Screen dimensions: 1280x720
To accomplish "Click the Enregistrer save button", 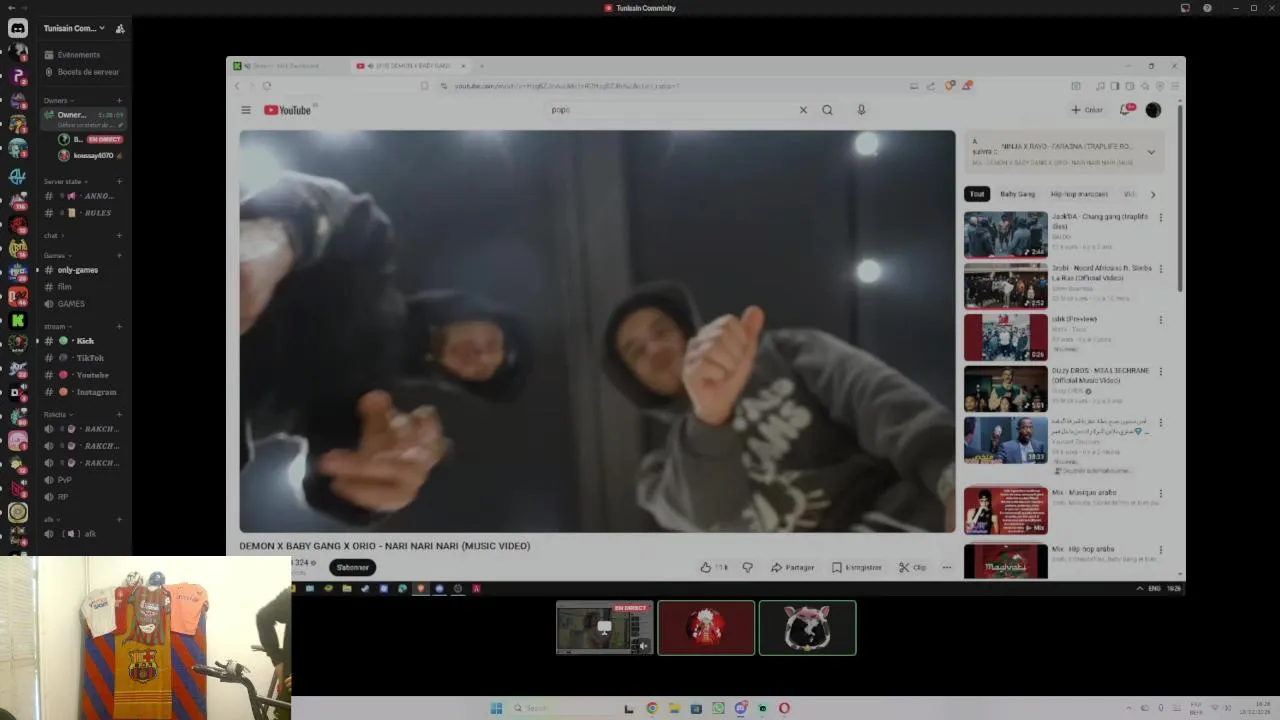I will (857, 567).
